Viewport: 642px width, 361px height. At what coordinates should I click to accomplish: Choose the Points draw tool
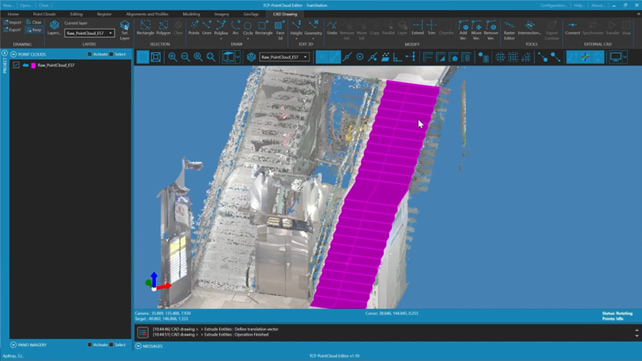[x=194, y=28]
